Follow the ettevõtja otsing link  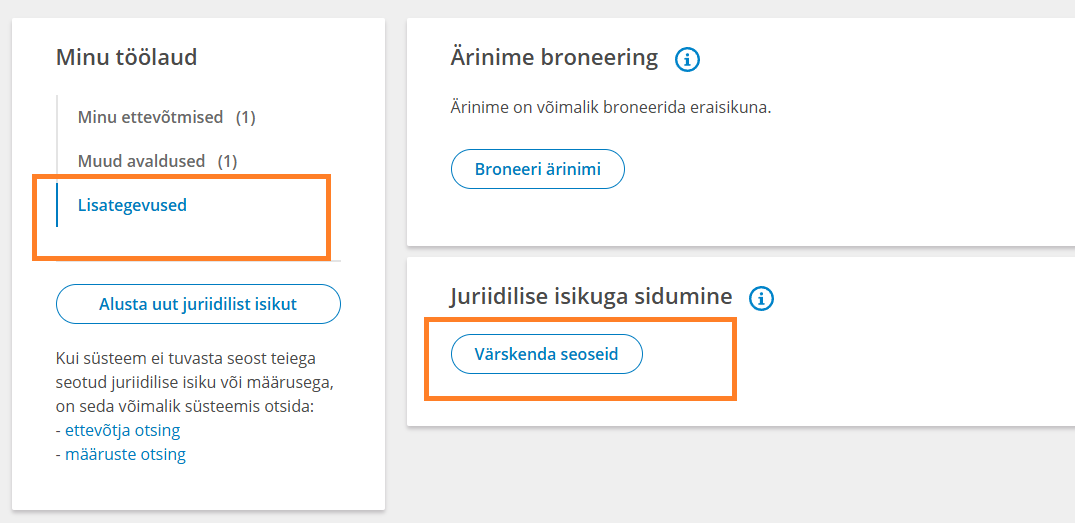(123, 430)
